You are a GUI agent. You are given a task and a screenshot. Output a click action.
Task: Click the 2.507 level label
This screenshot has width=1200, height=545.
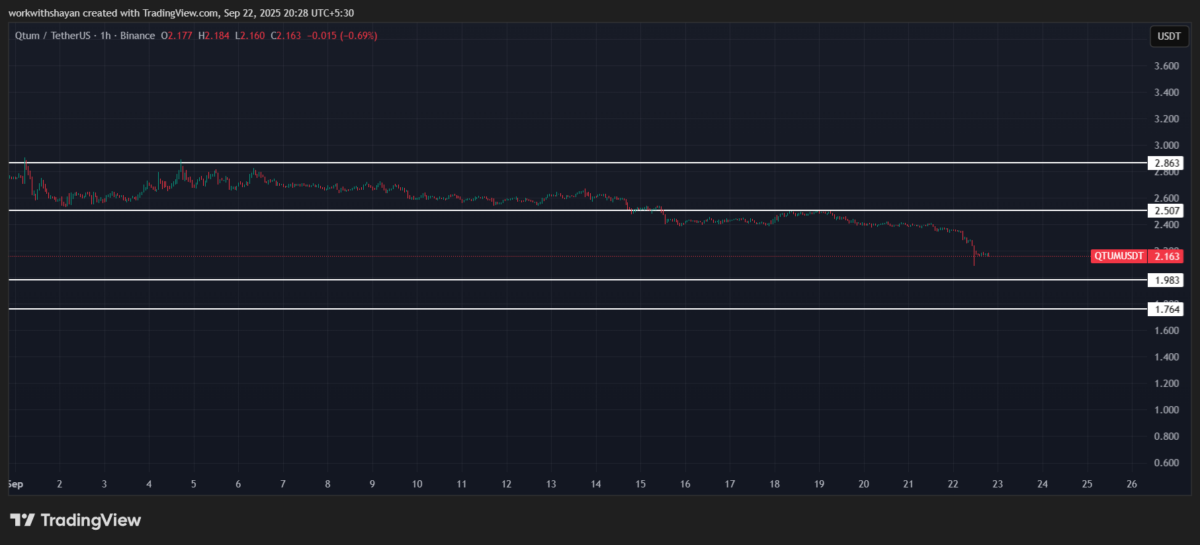coord(1166,211)
